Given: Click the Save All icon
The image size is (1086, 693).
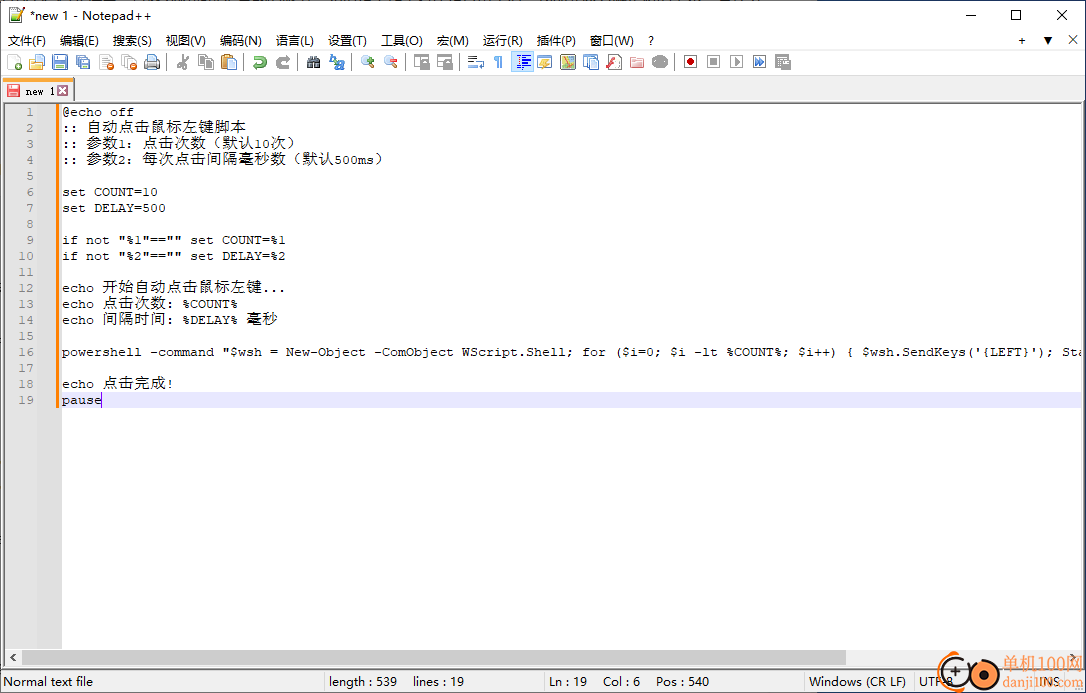Looking at the screenshot, I should [83, 62].
